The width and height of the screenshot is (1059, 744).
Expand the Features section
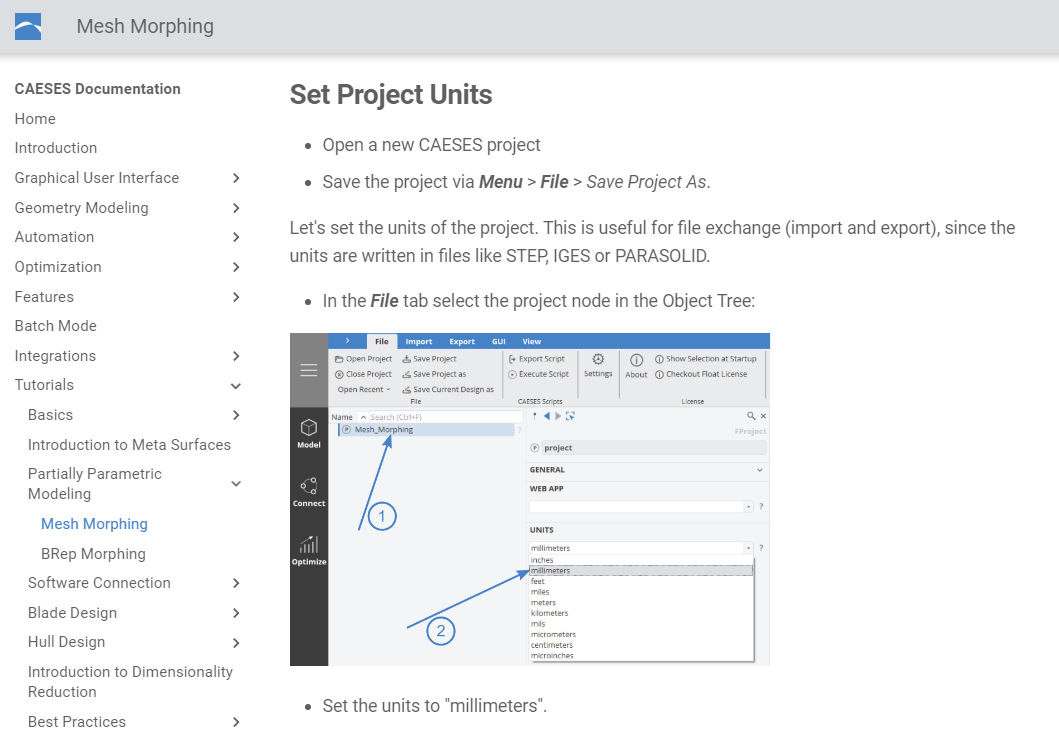coord(236,296)
